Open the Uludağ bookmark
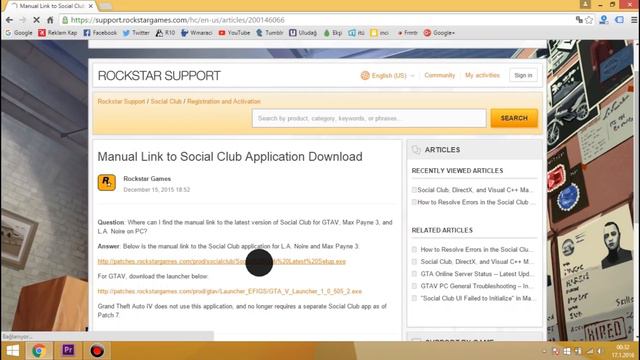Screen dimensions: 640x360 (303, 33)
